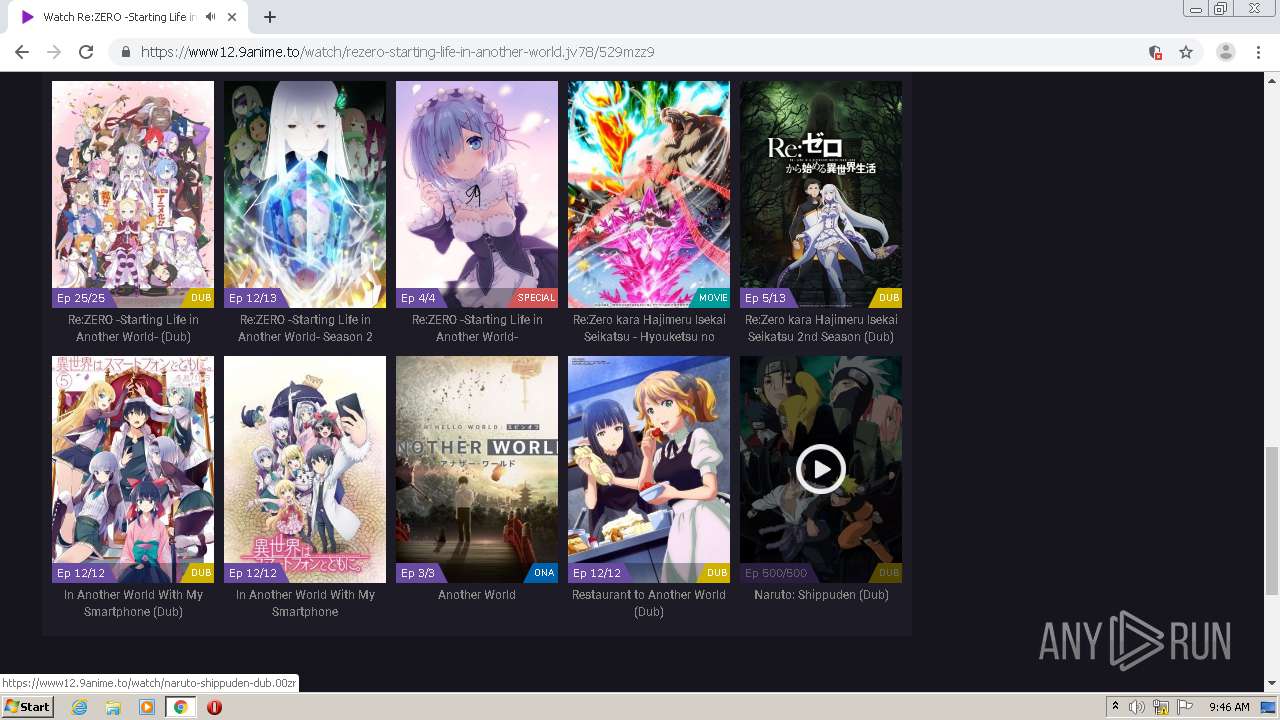Screen dimensions: 1280x720
Task: Click the address bar URL
Action: click(398, 52)
